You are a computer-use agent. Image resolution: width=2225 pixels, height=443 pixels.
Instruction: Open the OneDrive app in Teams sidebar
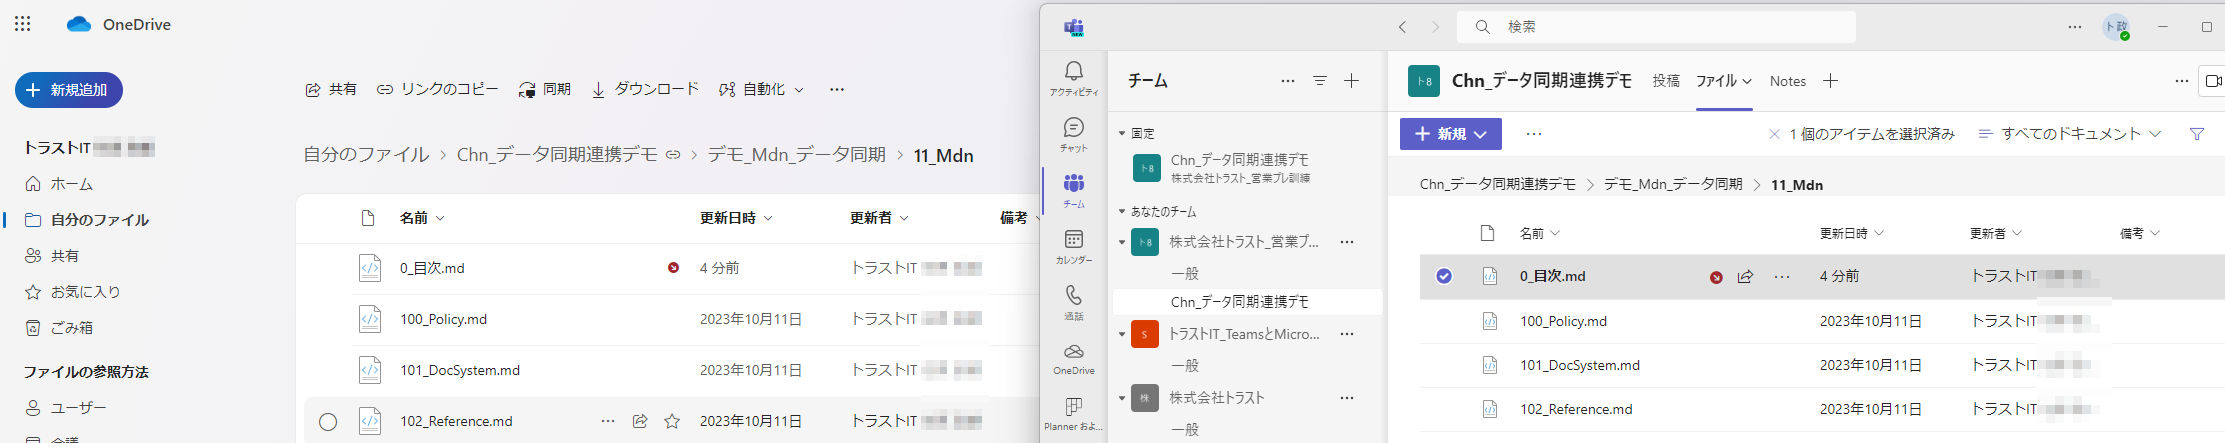click(1074, 358)
